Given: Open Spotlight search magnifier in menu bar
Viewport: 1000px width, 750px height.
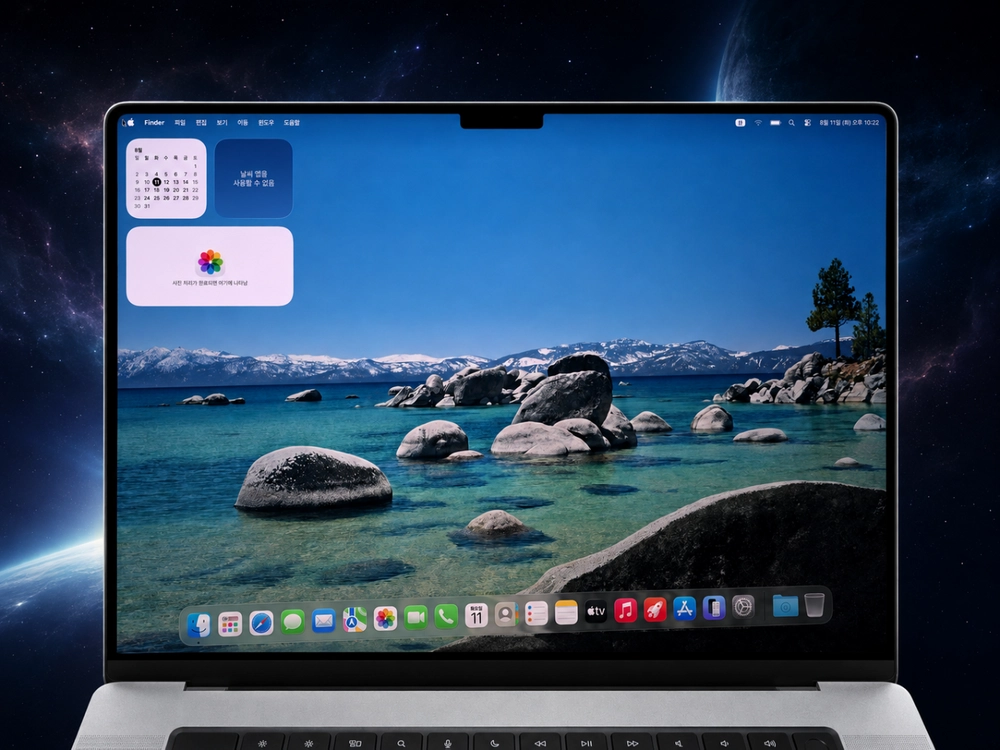Looking at the screenshot, I should tap(791, 122).
